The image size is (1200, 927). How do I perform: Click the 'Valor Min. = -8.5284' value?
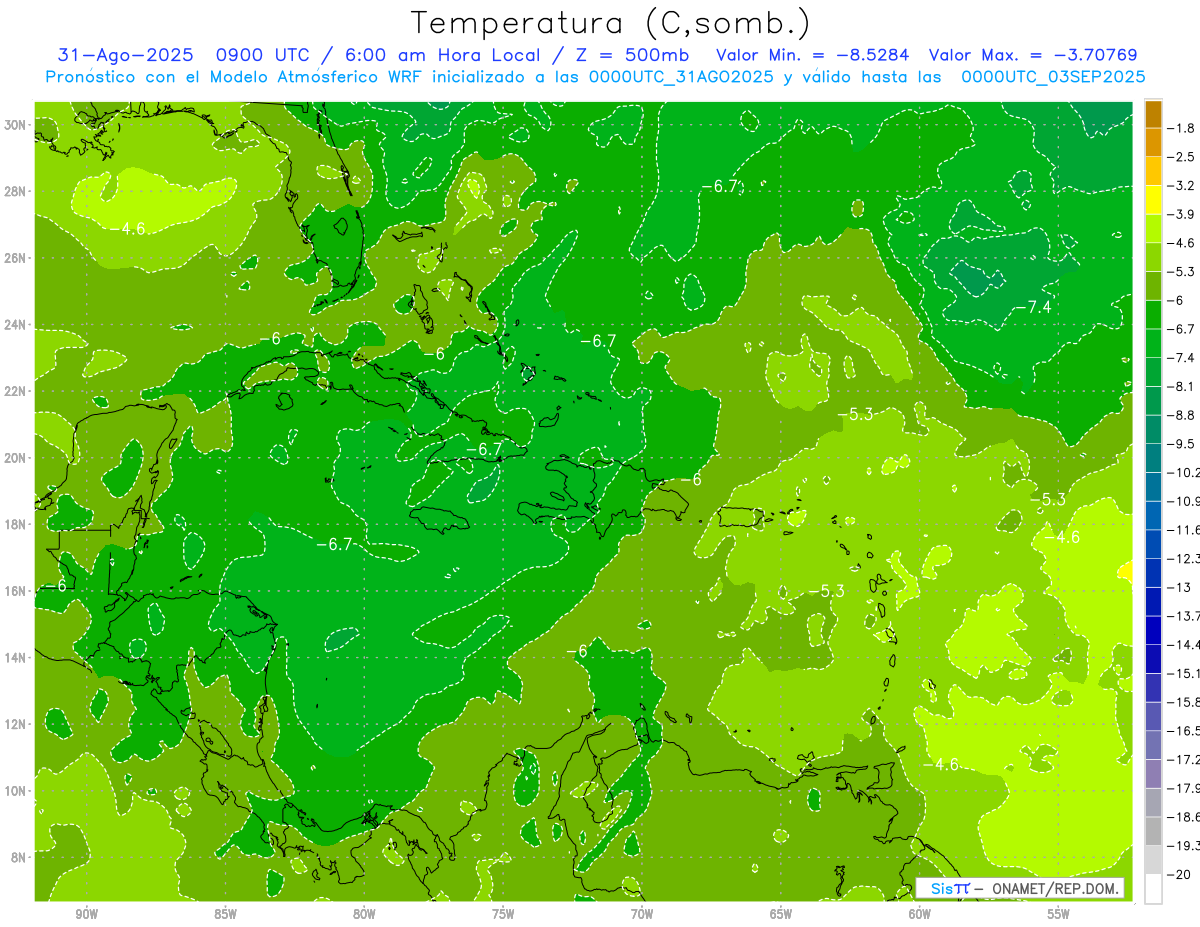[x=813, y=55]
